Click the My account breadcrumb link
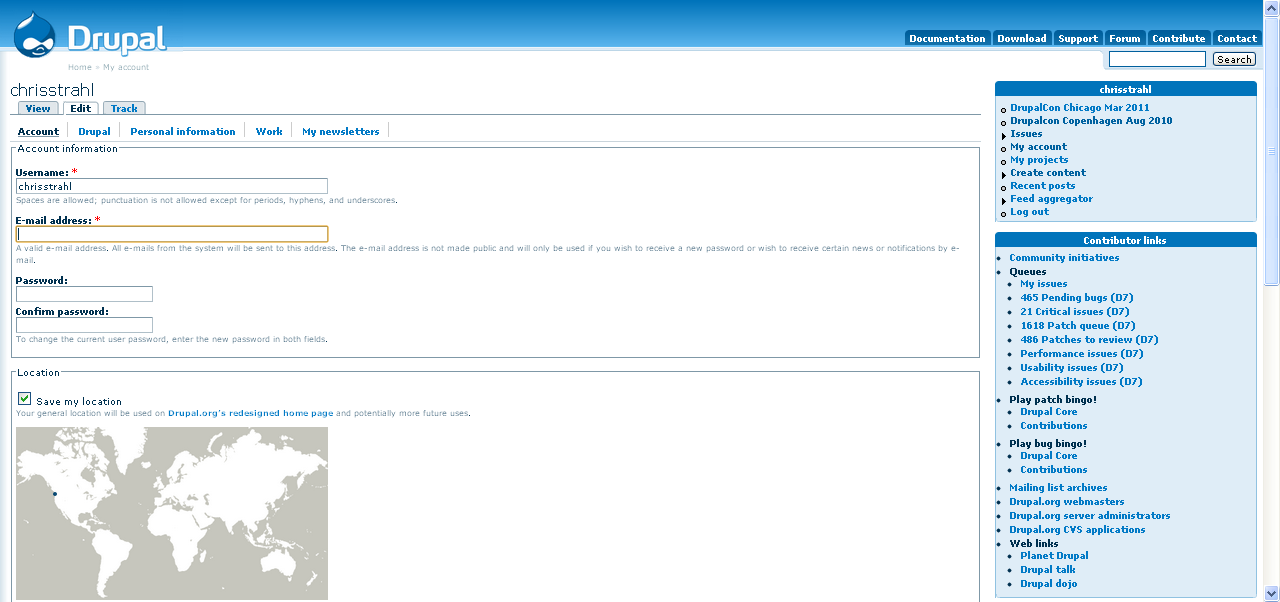This screenshot has width=1280, height=602. tap(126, 67)
